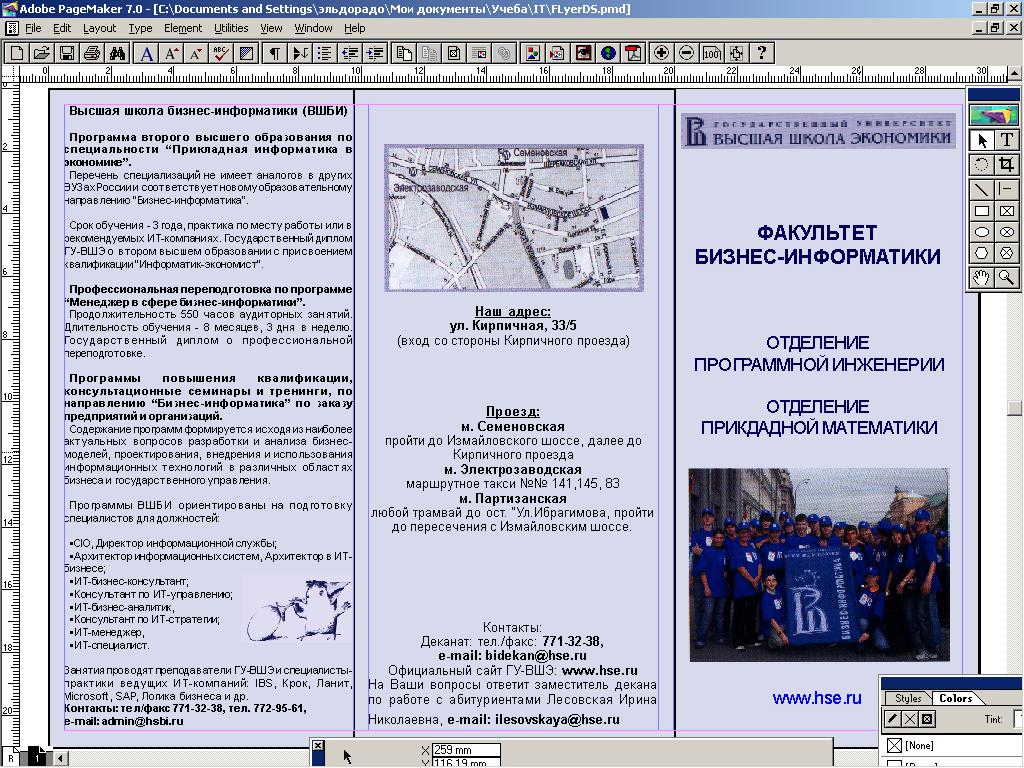This screenshot has width=1024, height=768.
Task: Apply bullets and numbering from toolbar
Action: click(325, 53)
